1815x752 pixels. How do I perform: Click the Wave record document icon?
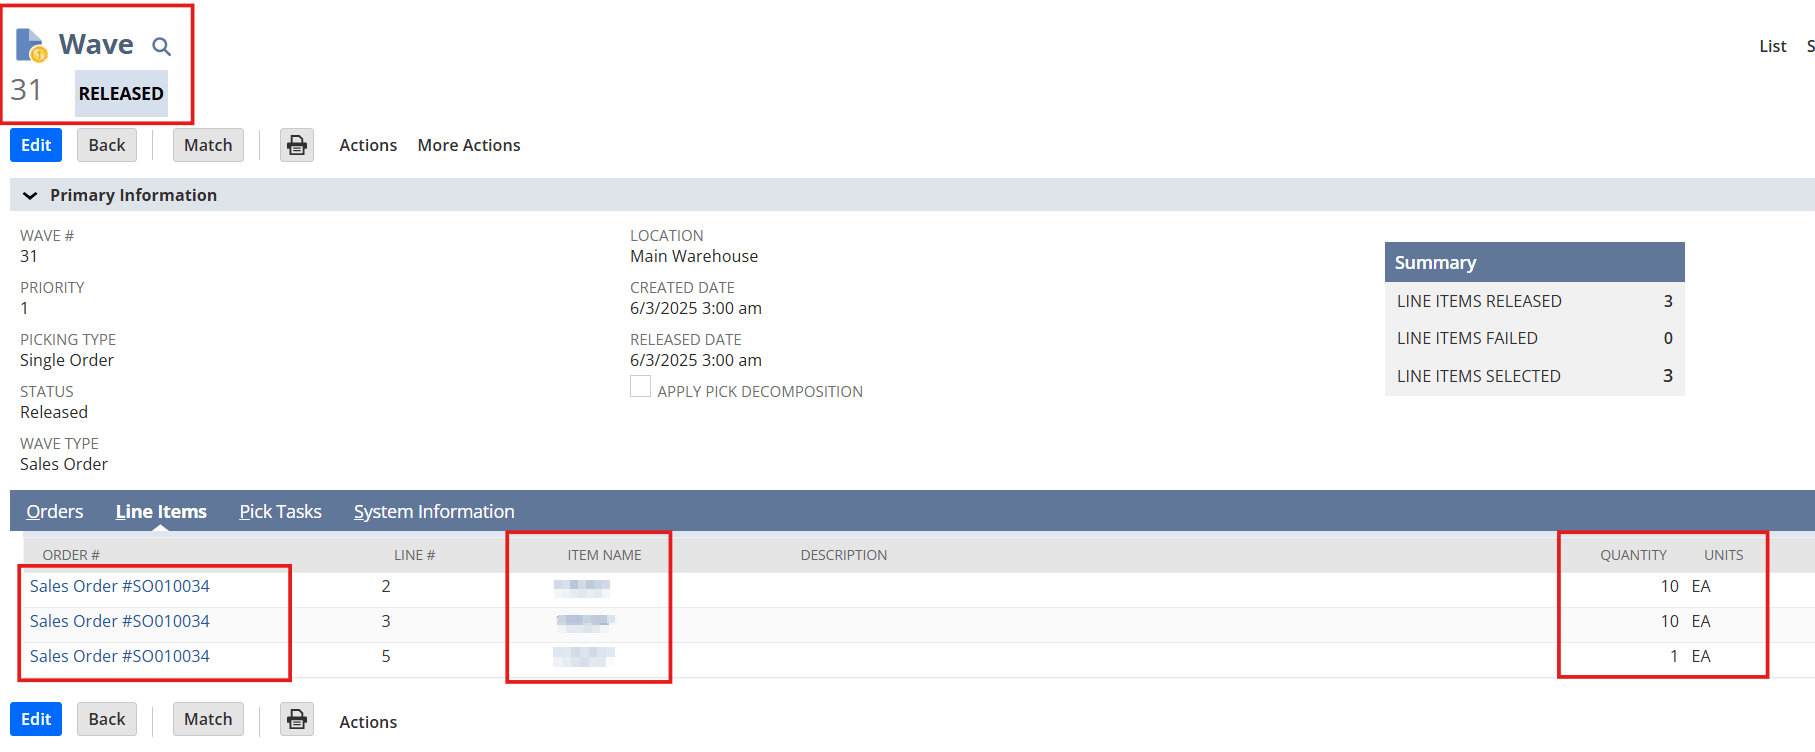point(31,45)
